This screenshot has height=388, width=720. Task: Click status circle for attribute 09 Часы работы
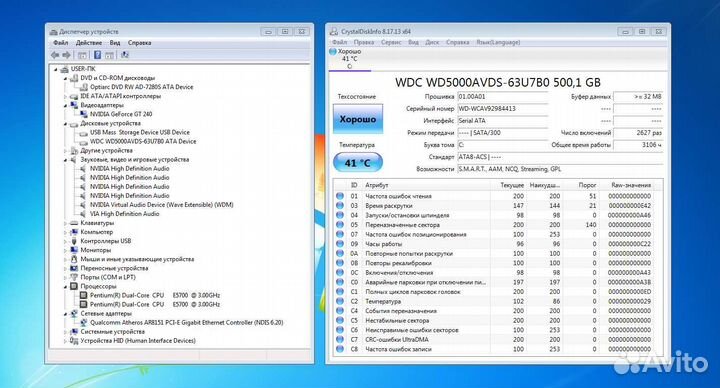340,244
